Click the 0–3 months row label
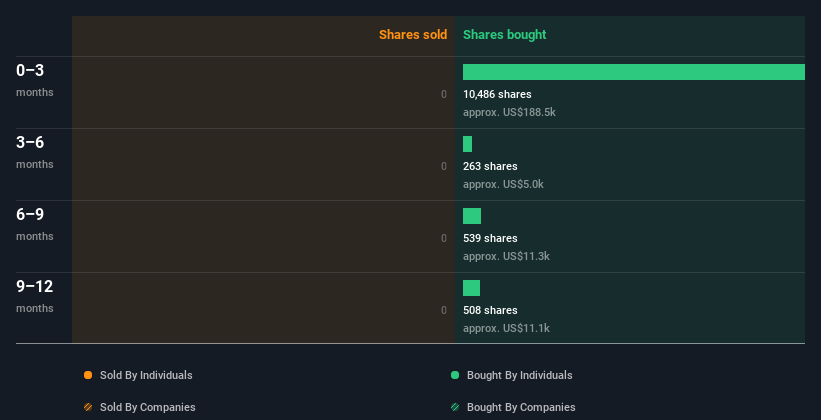 (x=35, y=80)
